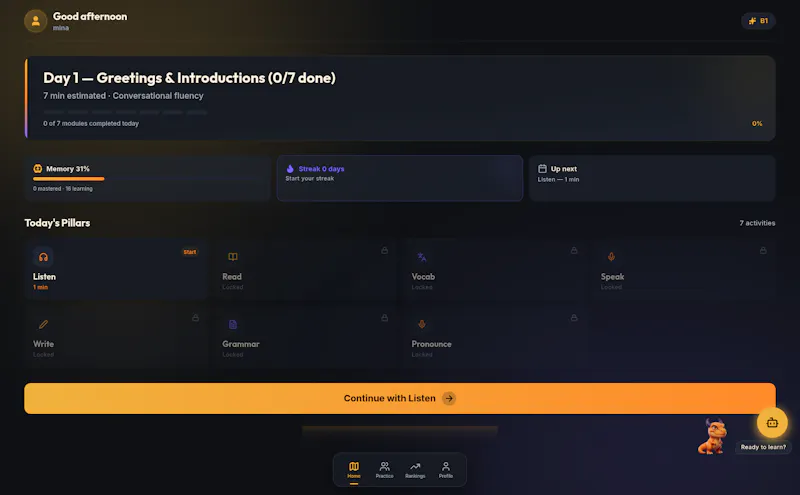Click the dragon mascot character
The image size is (800, 495).
pyautogui.click(x=713, y=436)
